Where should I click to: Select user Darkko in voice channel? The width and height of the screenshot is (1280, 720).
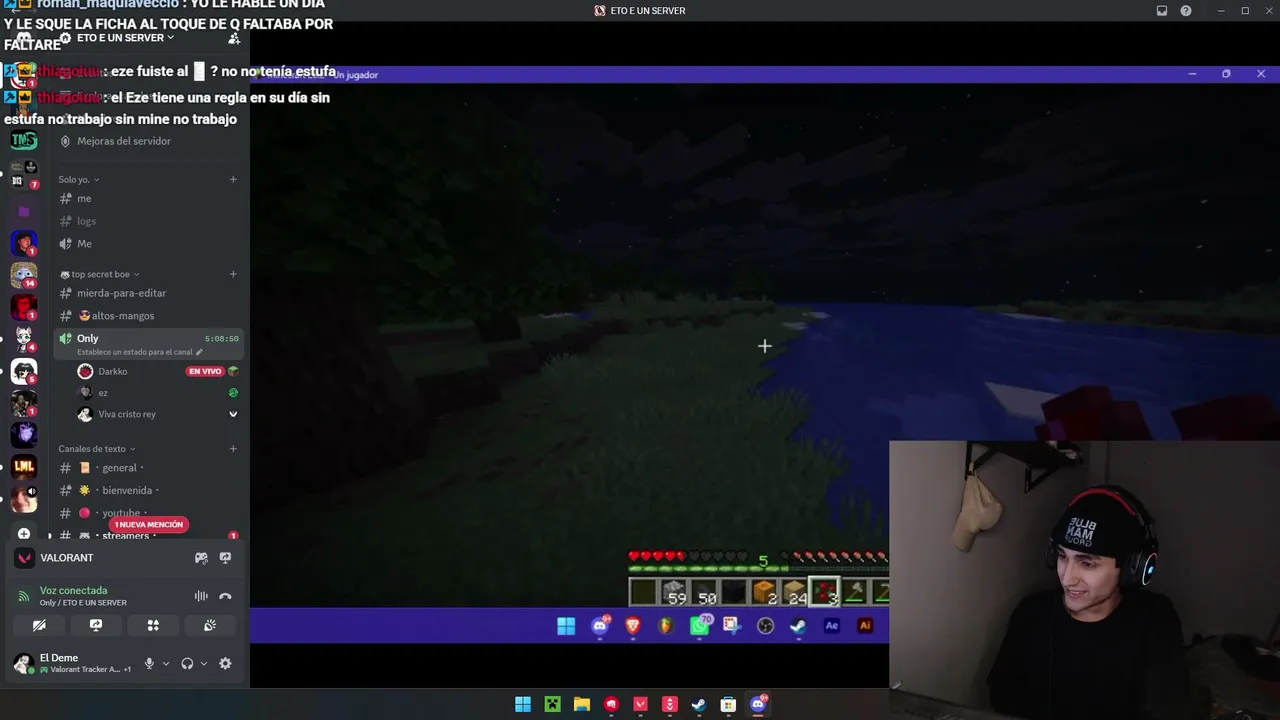pos(112,371)
